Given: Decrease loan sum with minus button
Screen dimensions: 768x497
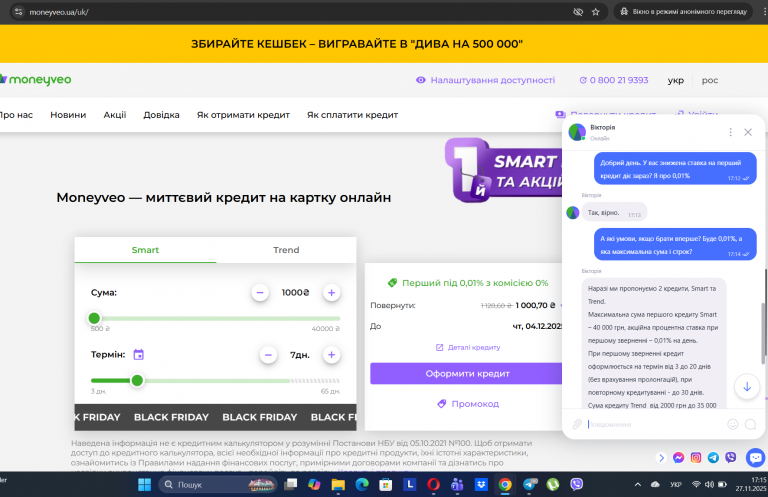Looking at the screenshot, I should (x=260, y=293).
